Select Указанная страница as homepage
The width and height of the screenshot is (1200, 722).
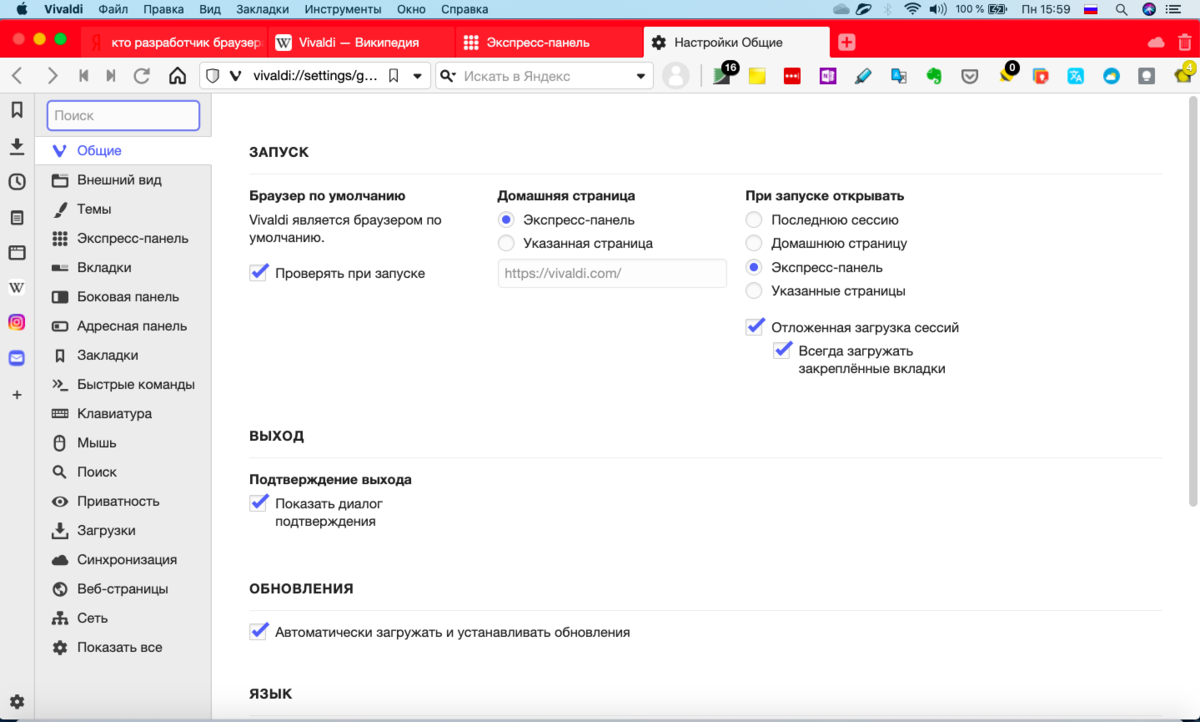(506, 243)
